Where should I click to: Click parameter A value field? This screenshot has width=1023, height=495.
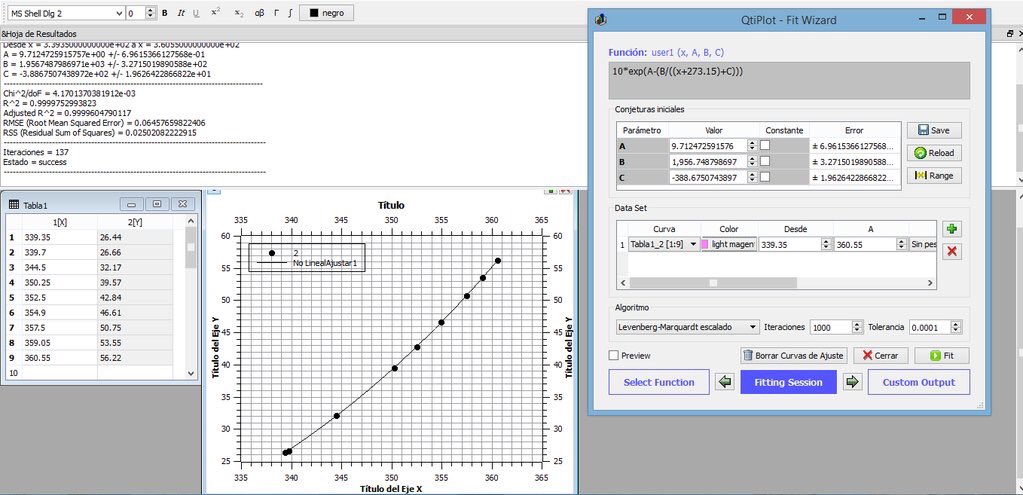[709, 145]
